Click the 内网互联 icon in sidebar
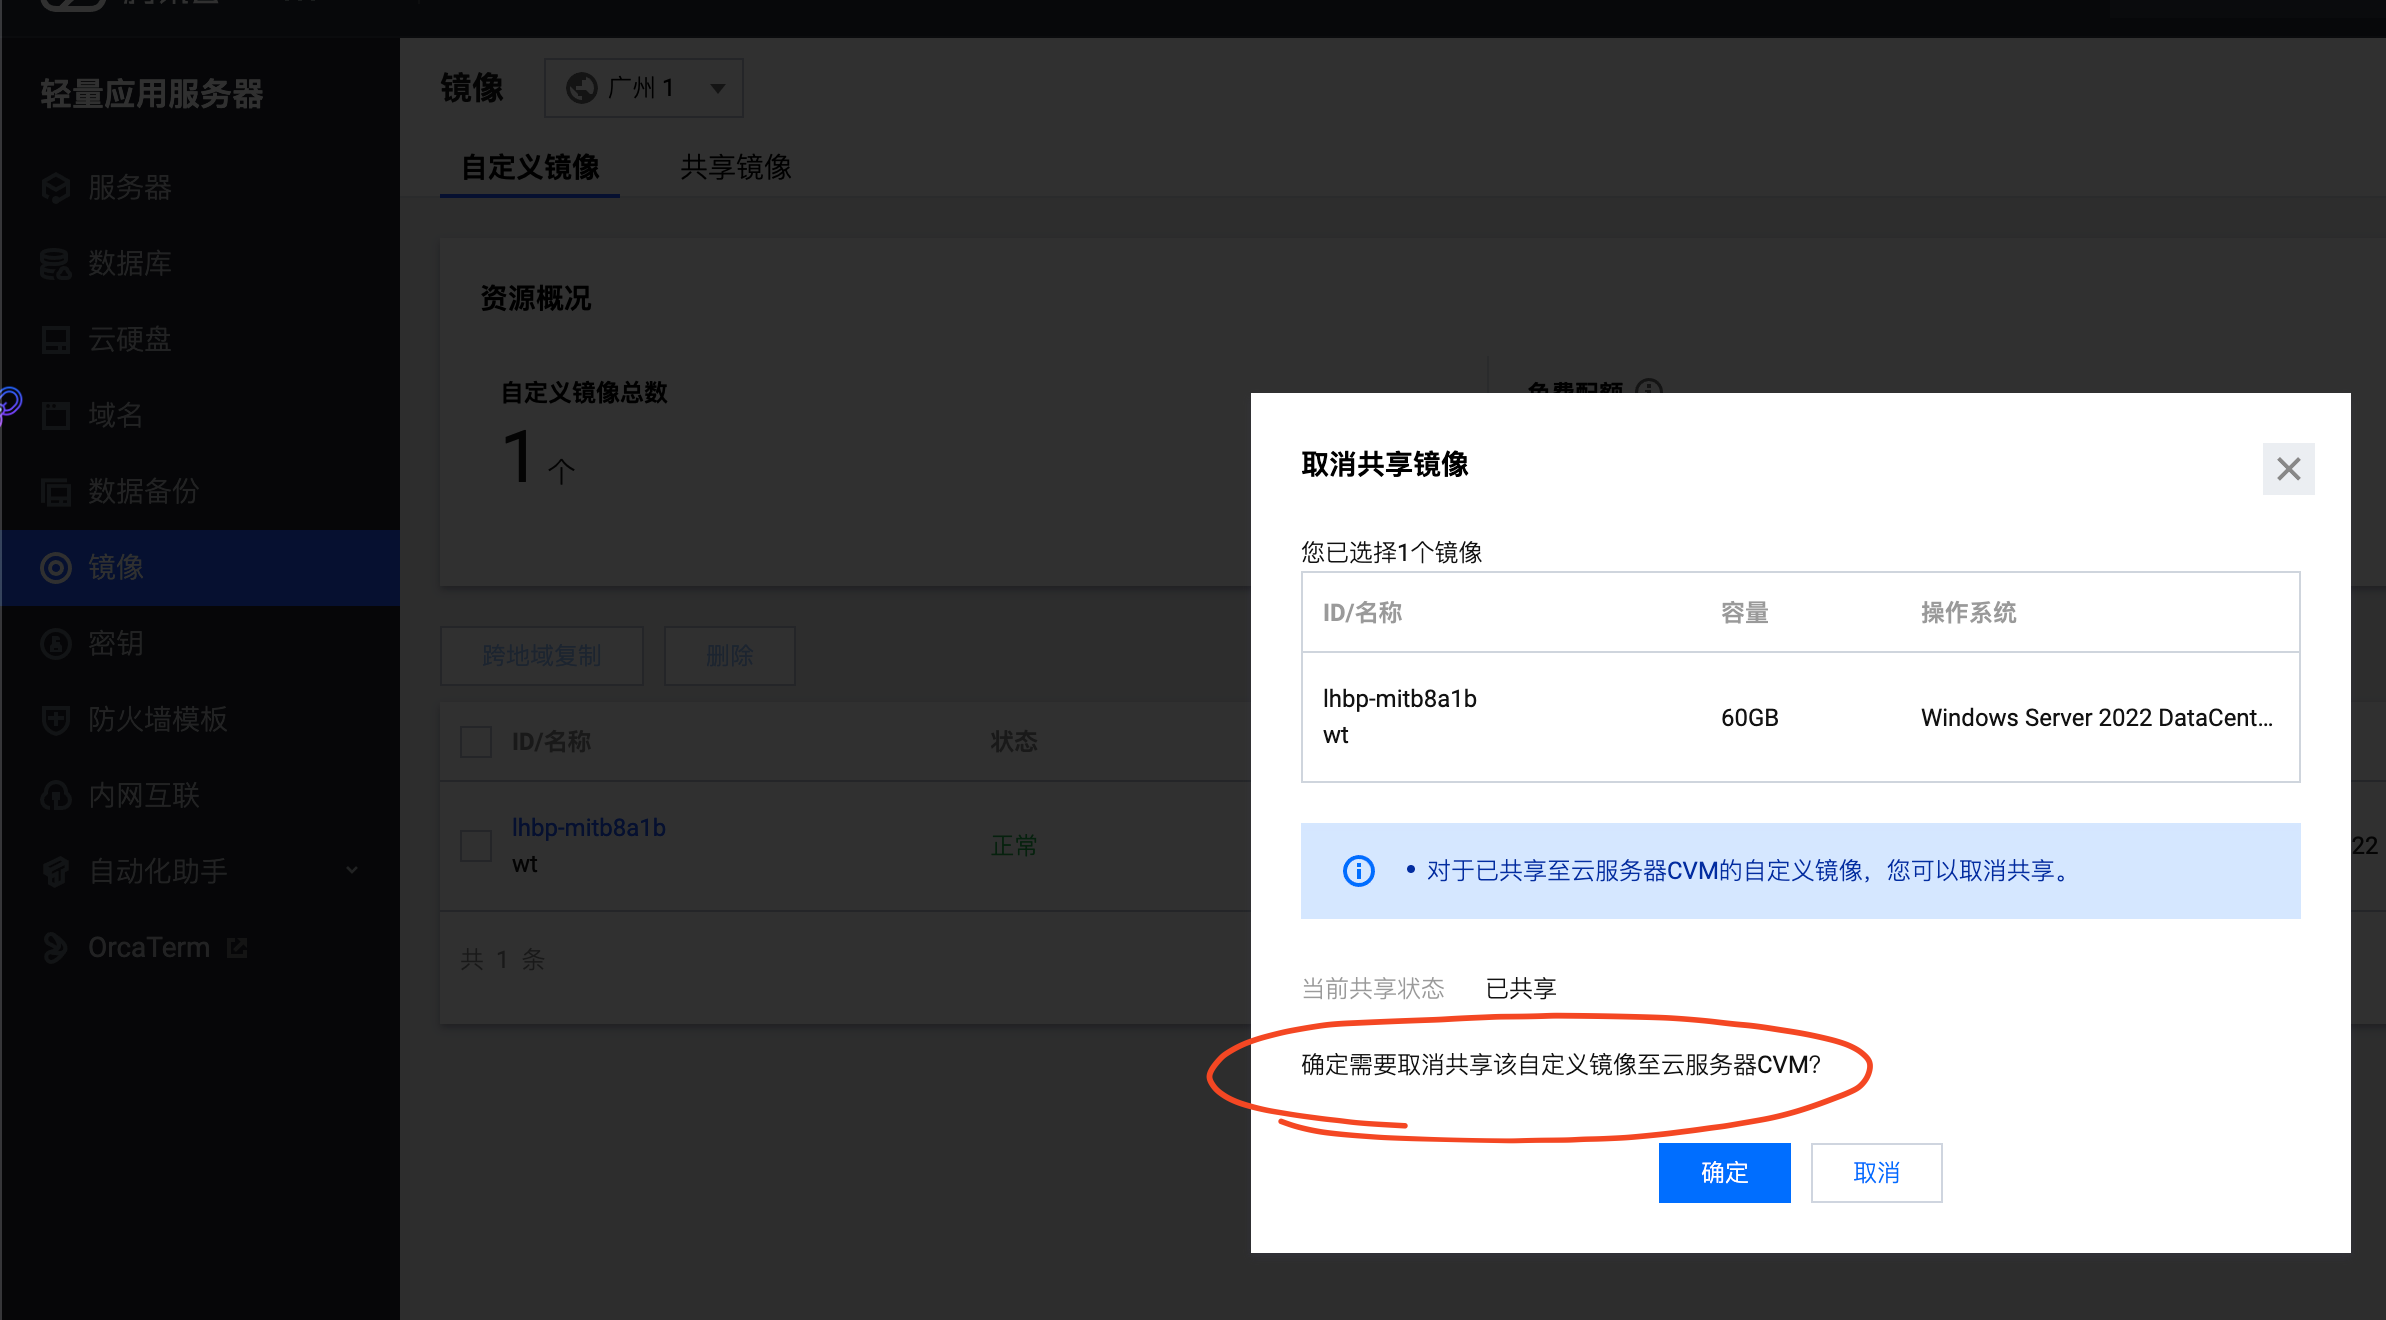The image size is (2386, 1320). (56, 796)
